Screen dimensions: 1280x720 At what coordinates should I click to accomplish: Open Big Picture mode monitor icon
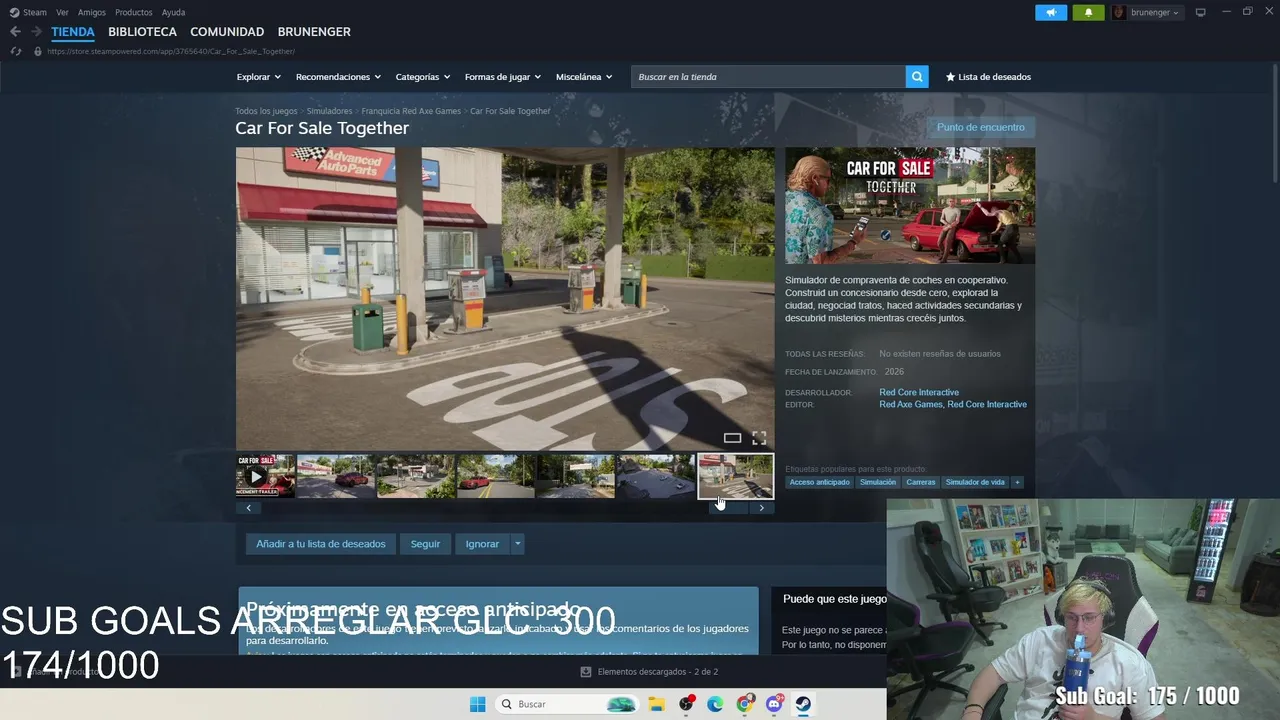pyautogui.click(x=1201, y=12)
